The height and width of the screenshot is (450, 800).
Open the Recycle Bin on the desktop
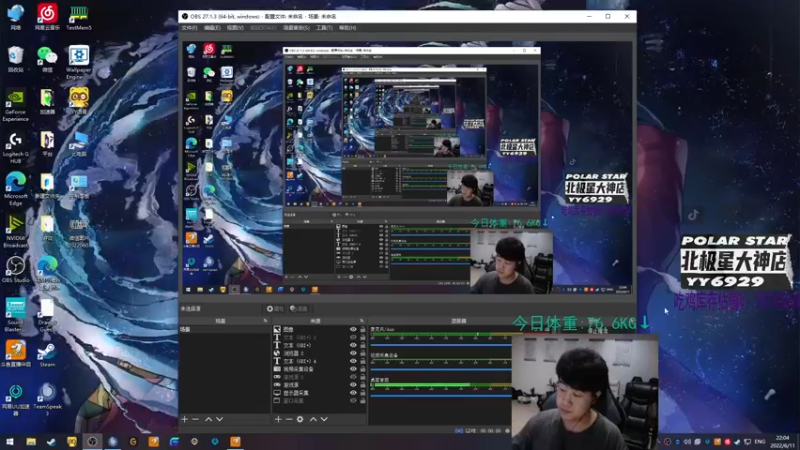tap(15, 59)
